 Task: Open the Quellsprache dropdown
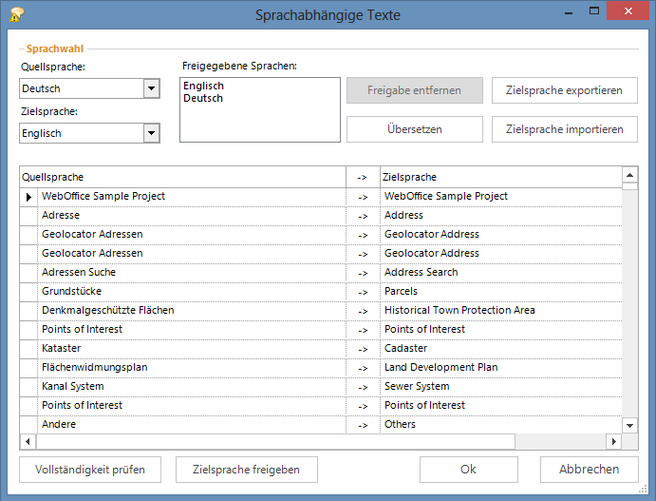[x=151, y=89]
